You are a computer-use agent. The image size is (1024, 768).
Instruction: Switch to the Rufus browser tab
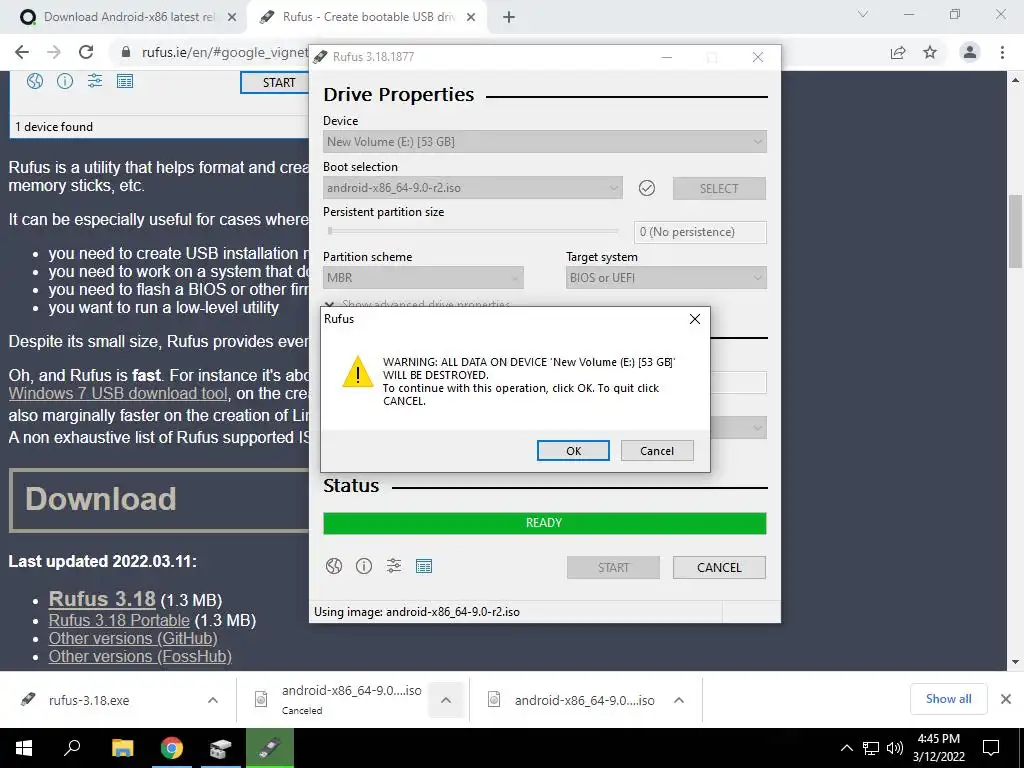click(x=368, y=17)
